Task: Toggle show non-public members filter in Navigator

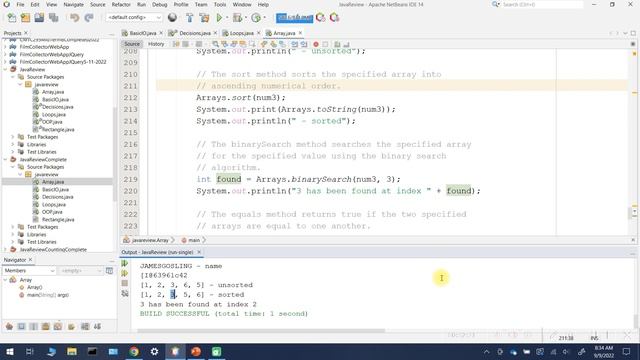Action: [x=46, y=326]
